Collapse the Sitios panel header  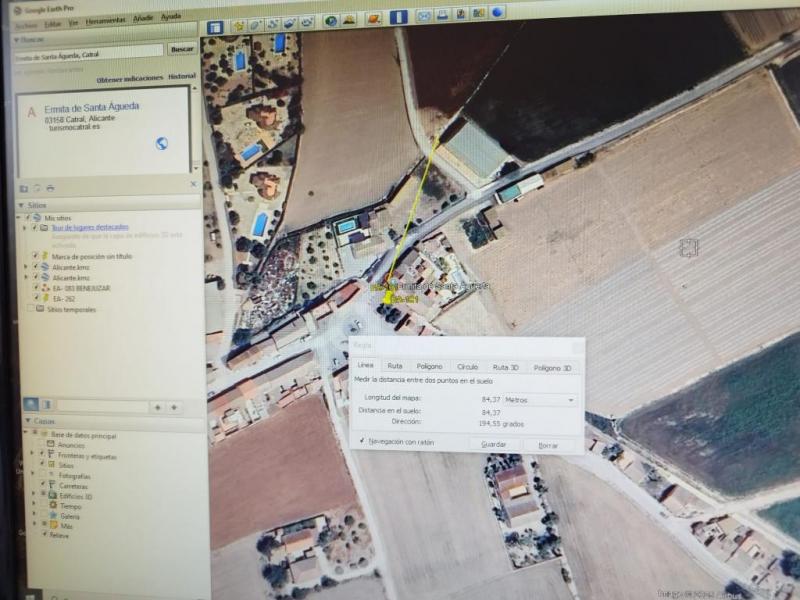click(x=20, y=204)
